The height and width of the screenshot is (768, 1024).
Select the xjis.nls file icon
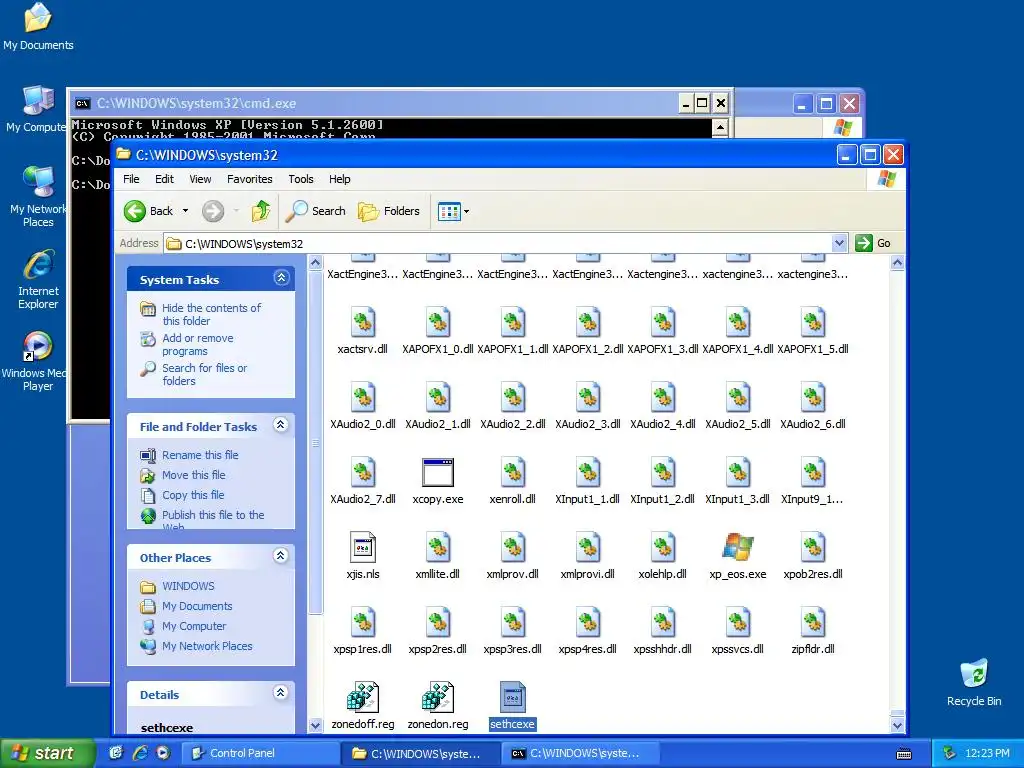[x=362, y=547]
